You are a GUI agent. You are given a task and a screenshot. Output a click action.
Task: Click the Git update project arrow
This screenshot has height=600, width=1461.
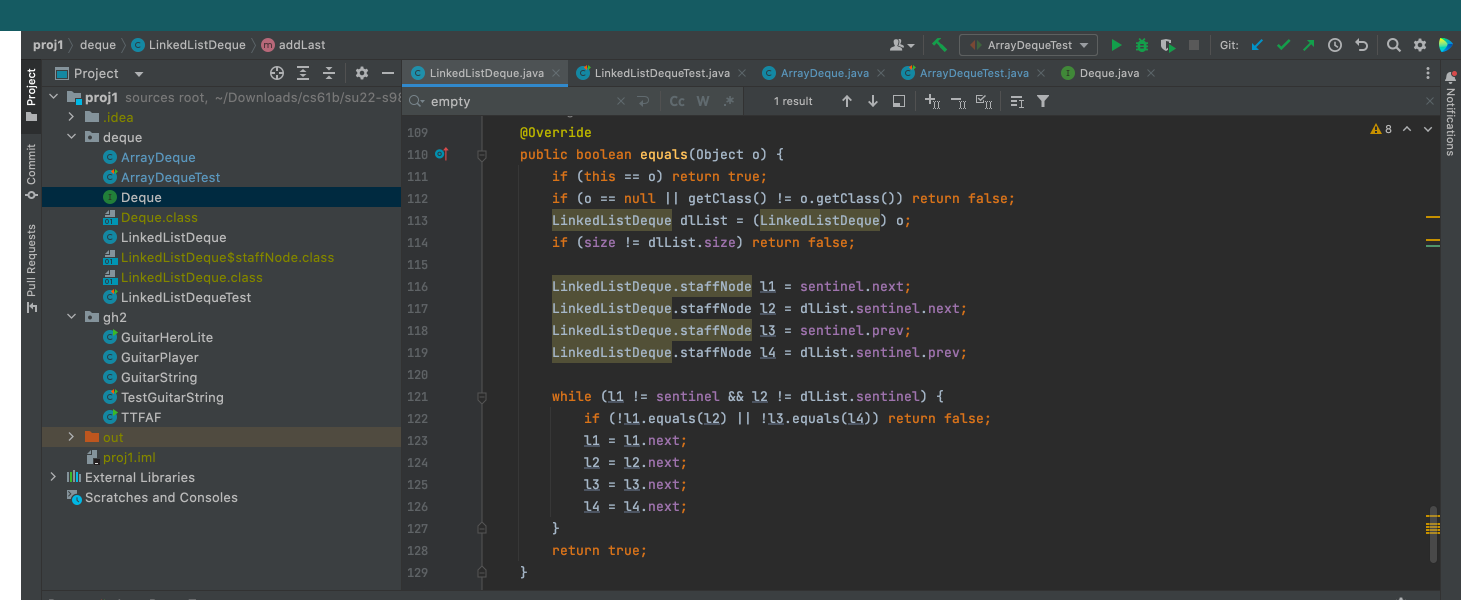coord(1257,45)
